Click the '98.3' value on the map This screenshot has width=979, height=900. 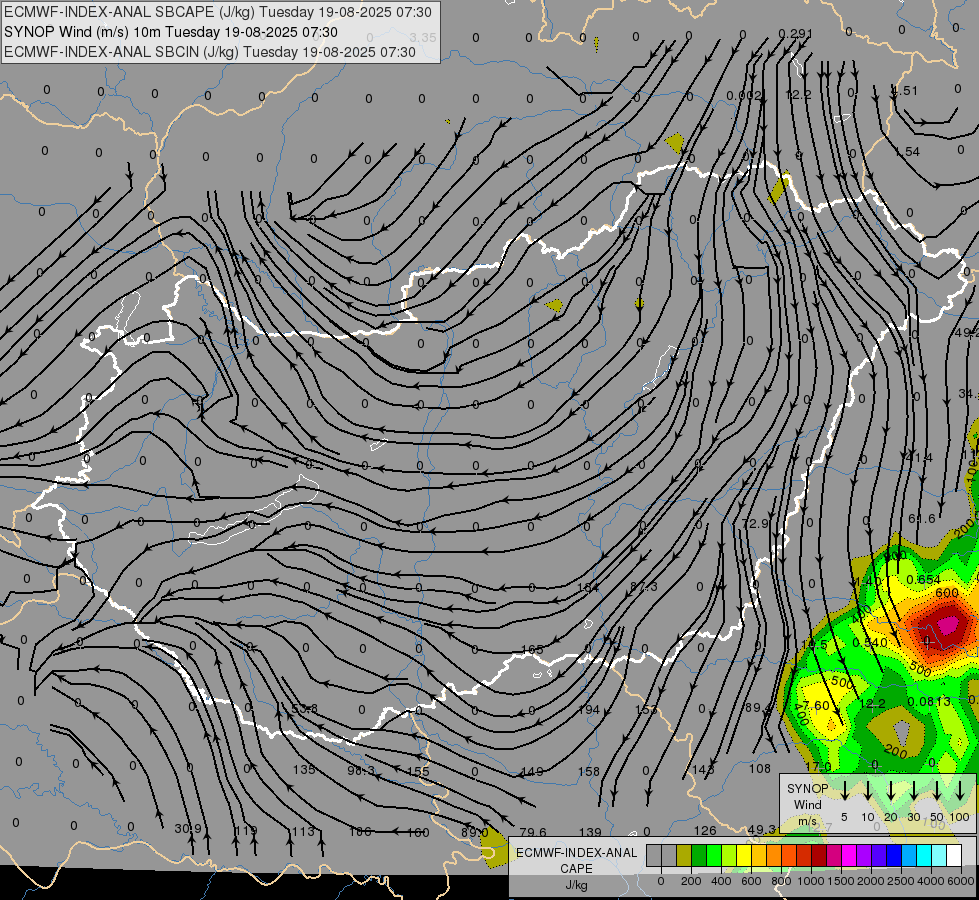tap(361, 771)
